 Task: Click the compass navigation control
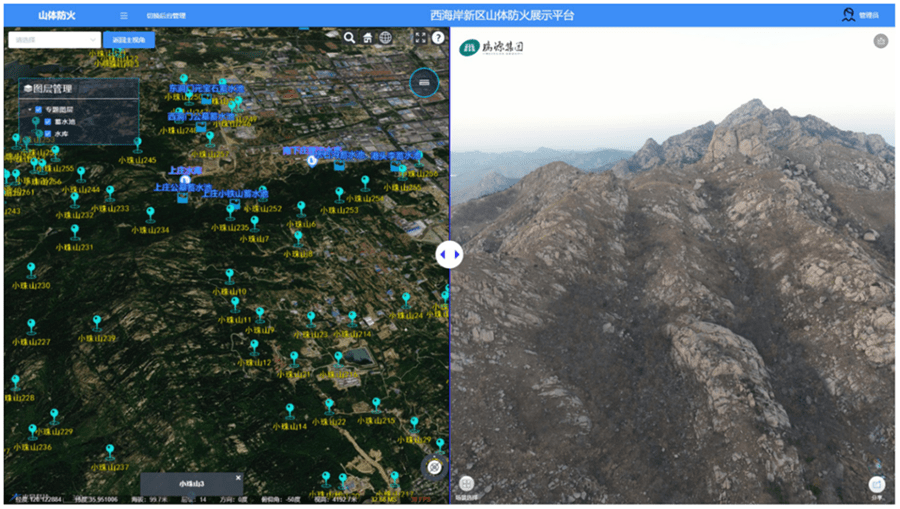click(x=435, y=467)
